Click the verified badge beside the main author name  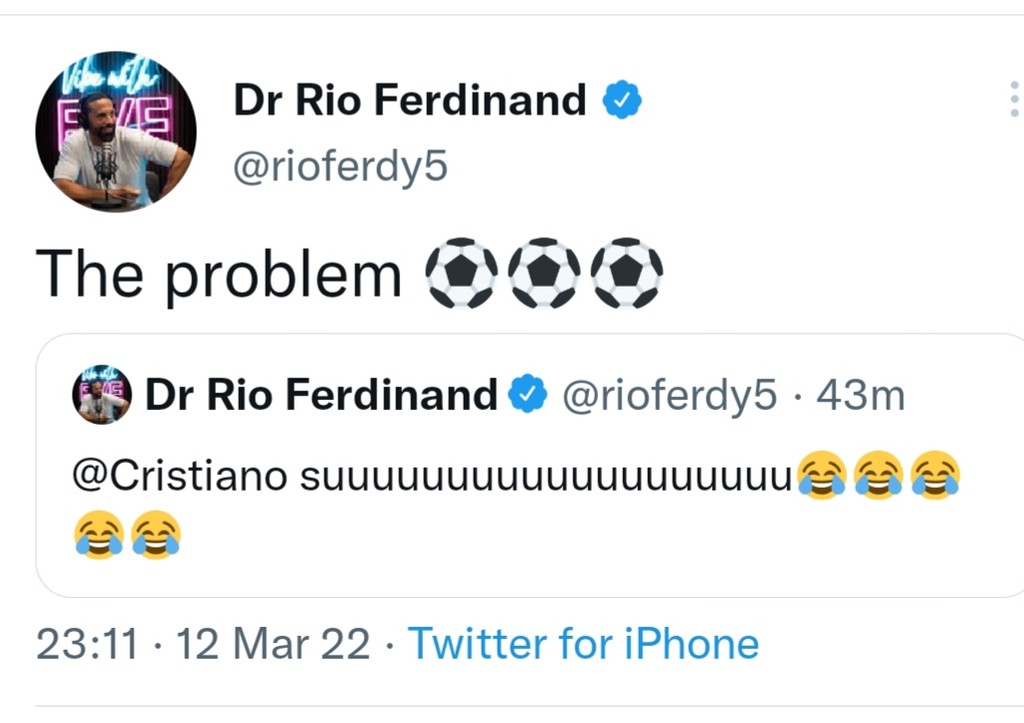click(621, 100)
